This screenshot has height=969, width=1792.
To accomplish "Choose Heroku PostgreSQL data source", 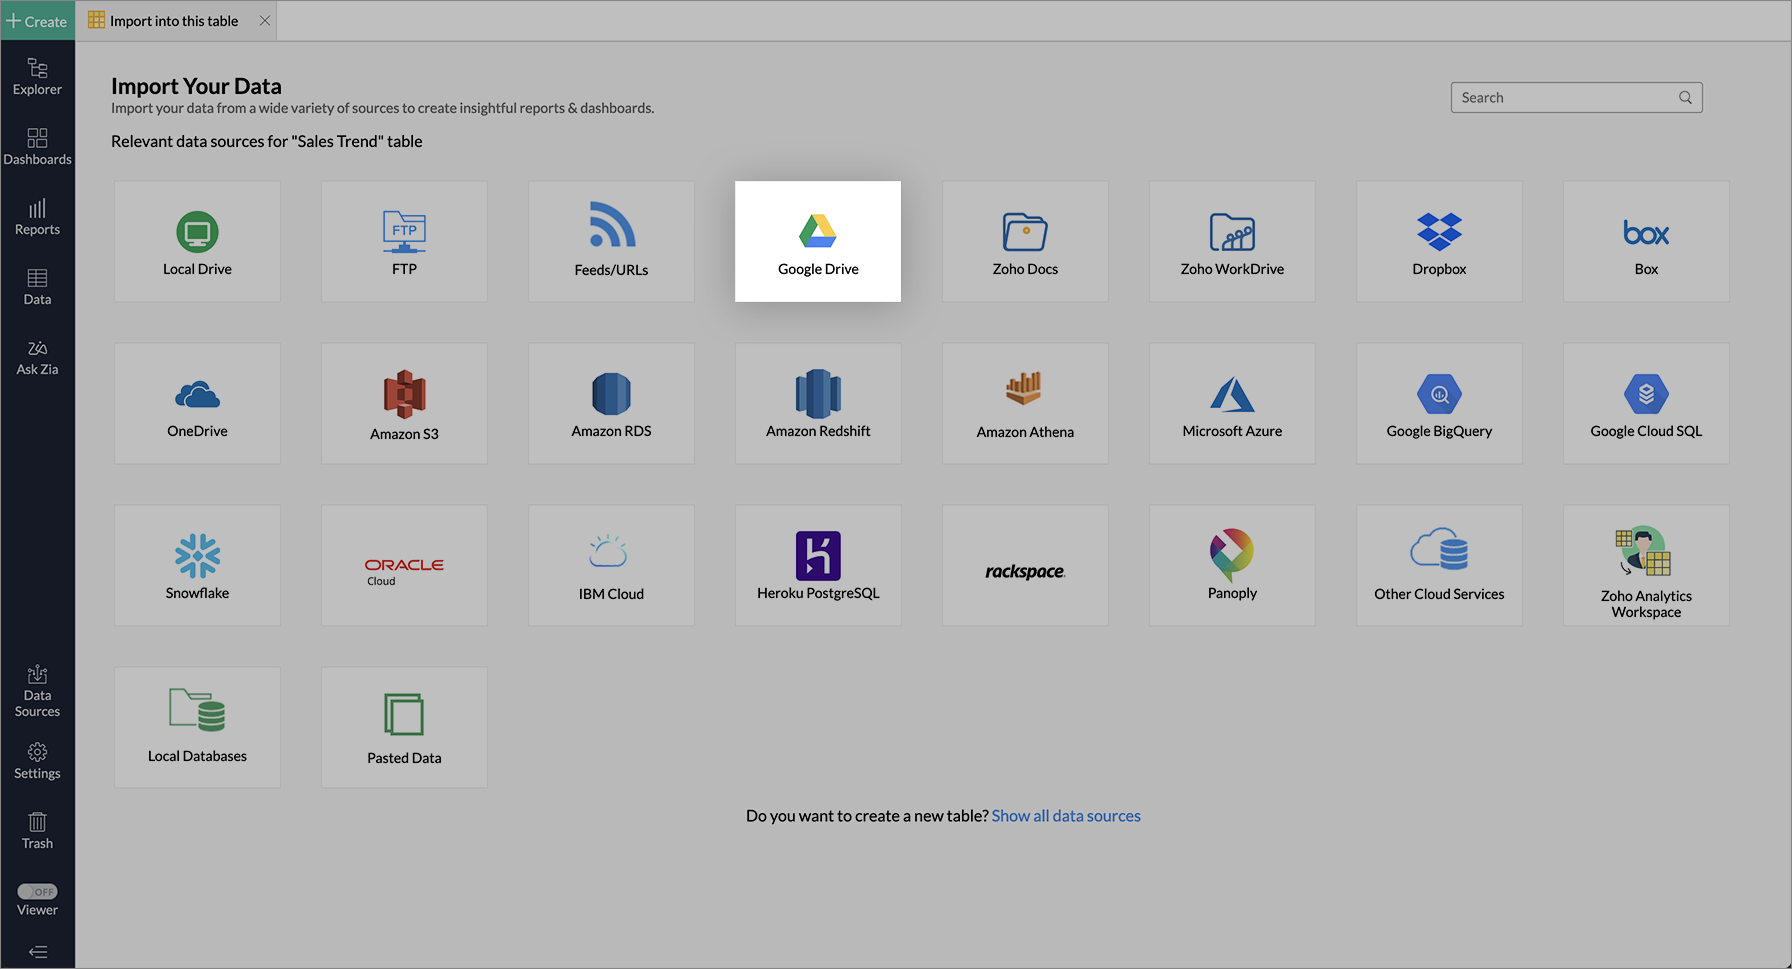I will (817, 565).
